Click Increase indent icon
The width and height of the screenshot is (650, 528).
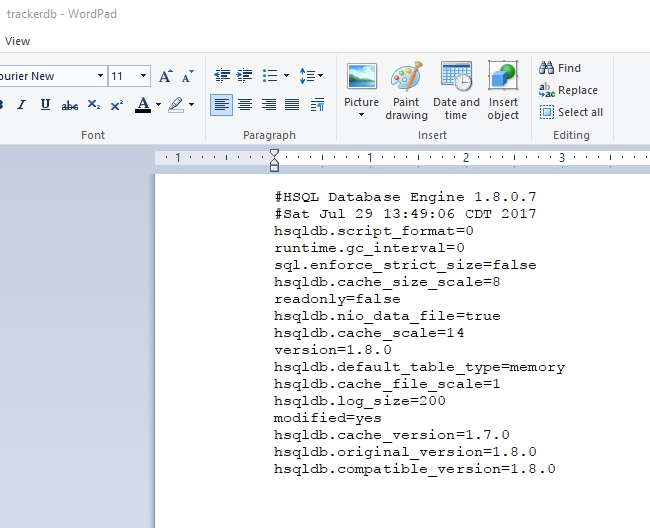pyautogui.click(x=244, y=75)
